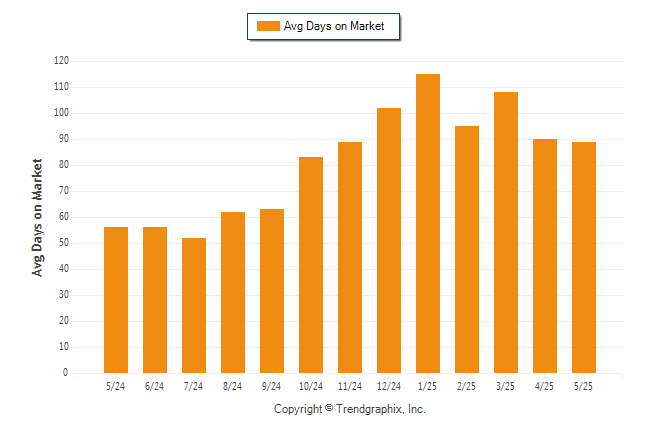Select the 2/25 bar
646x434 pixels.
pyautogui.click(x=467, y=250)
